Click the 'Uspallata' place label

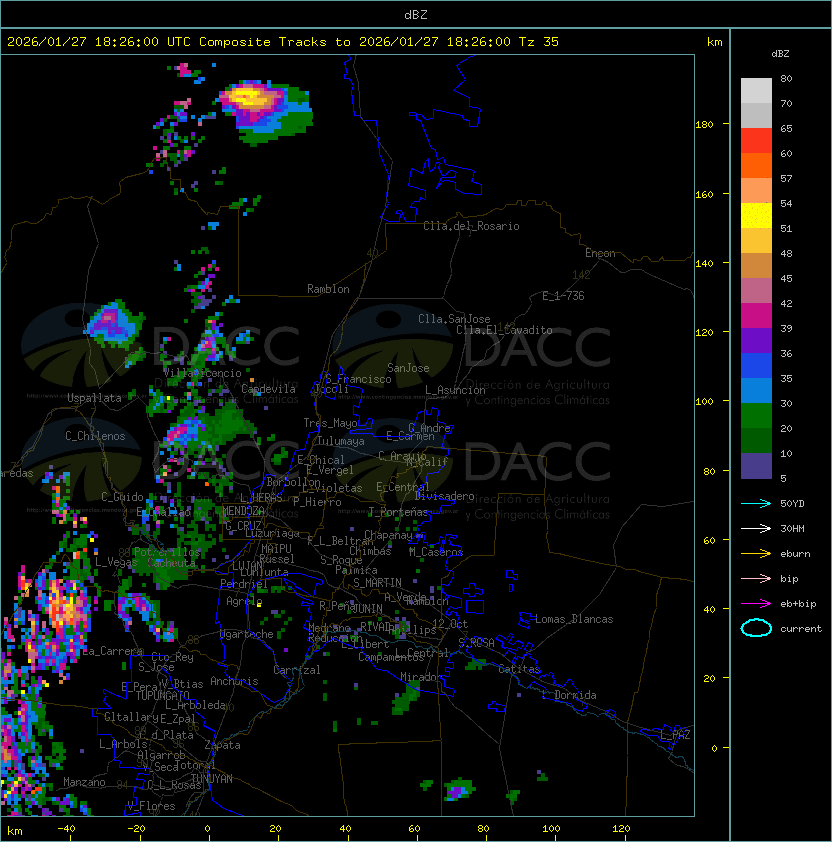[94, 398]
